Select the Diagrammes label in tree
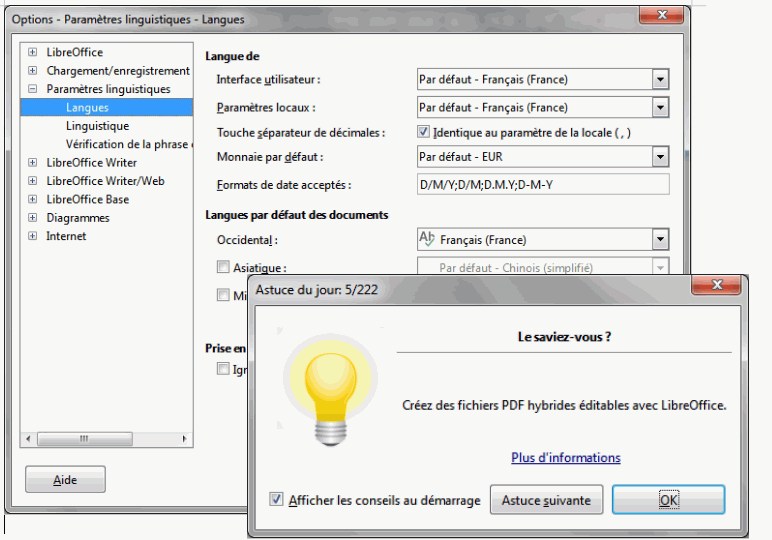This screenshot has height=540, width=772. coord(78,218)
